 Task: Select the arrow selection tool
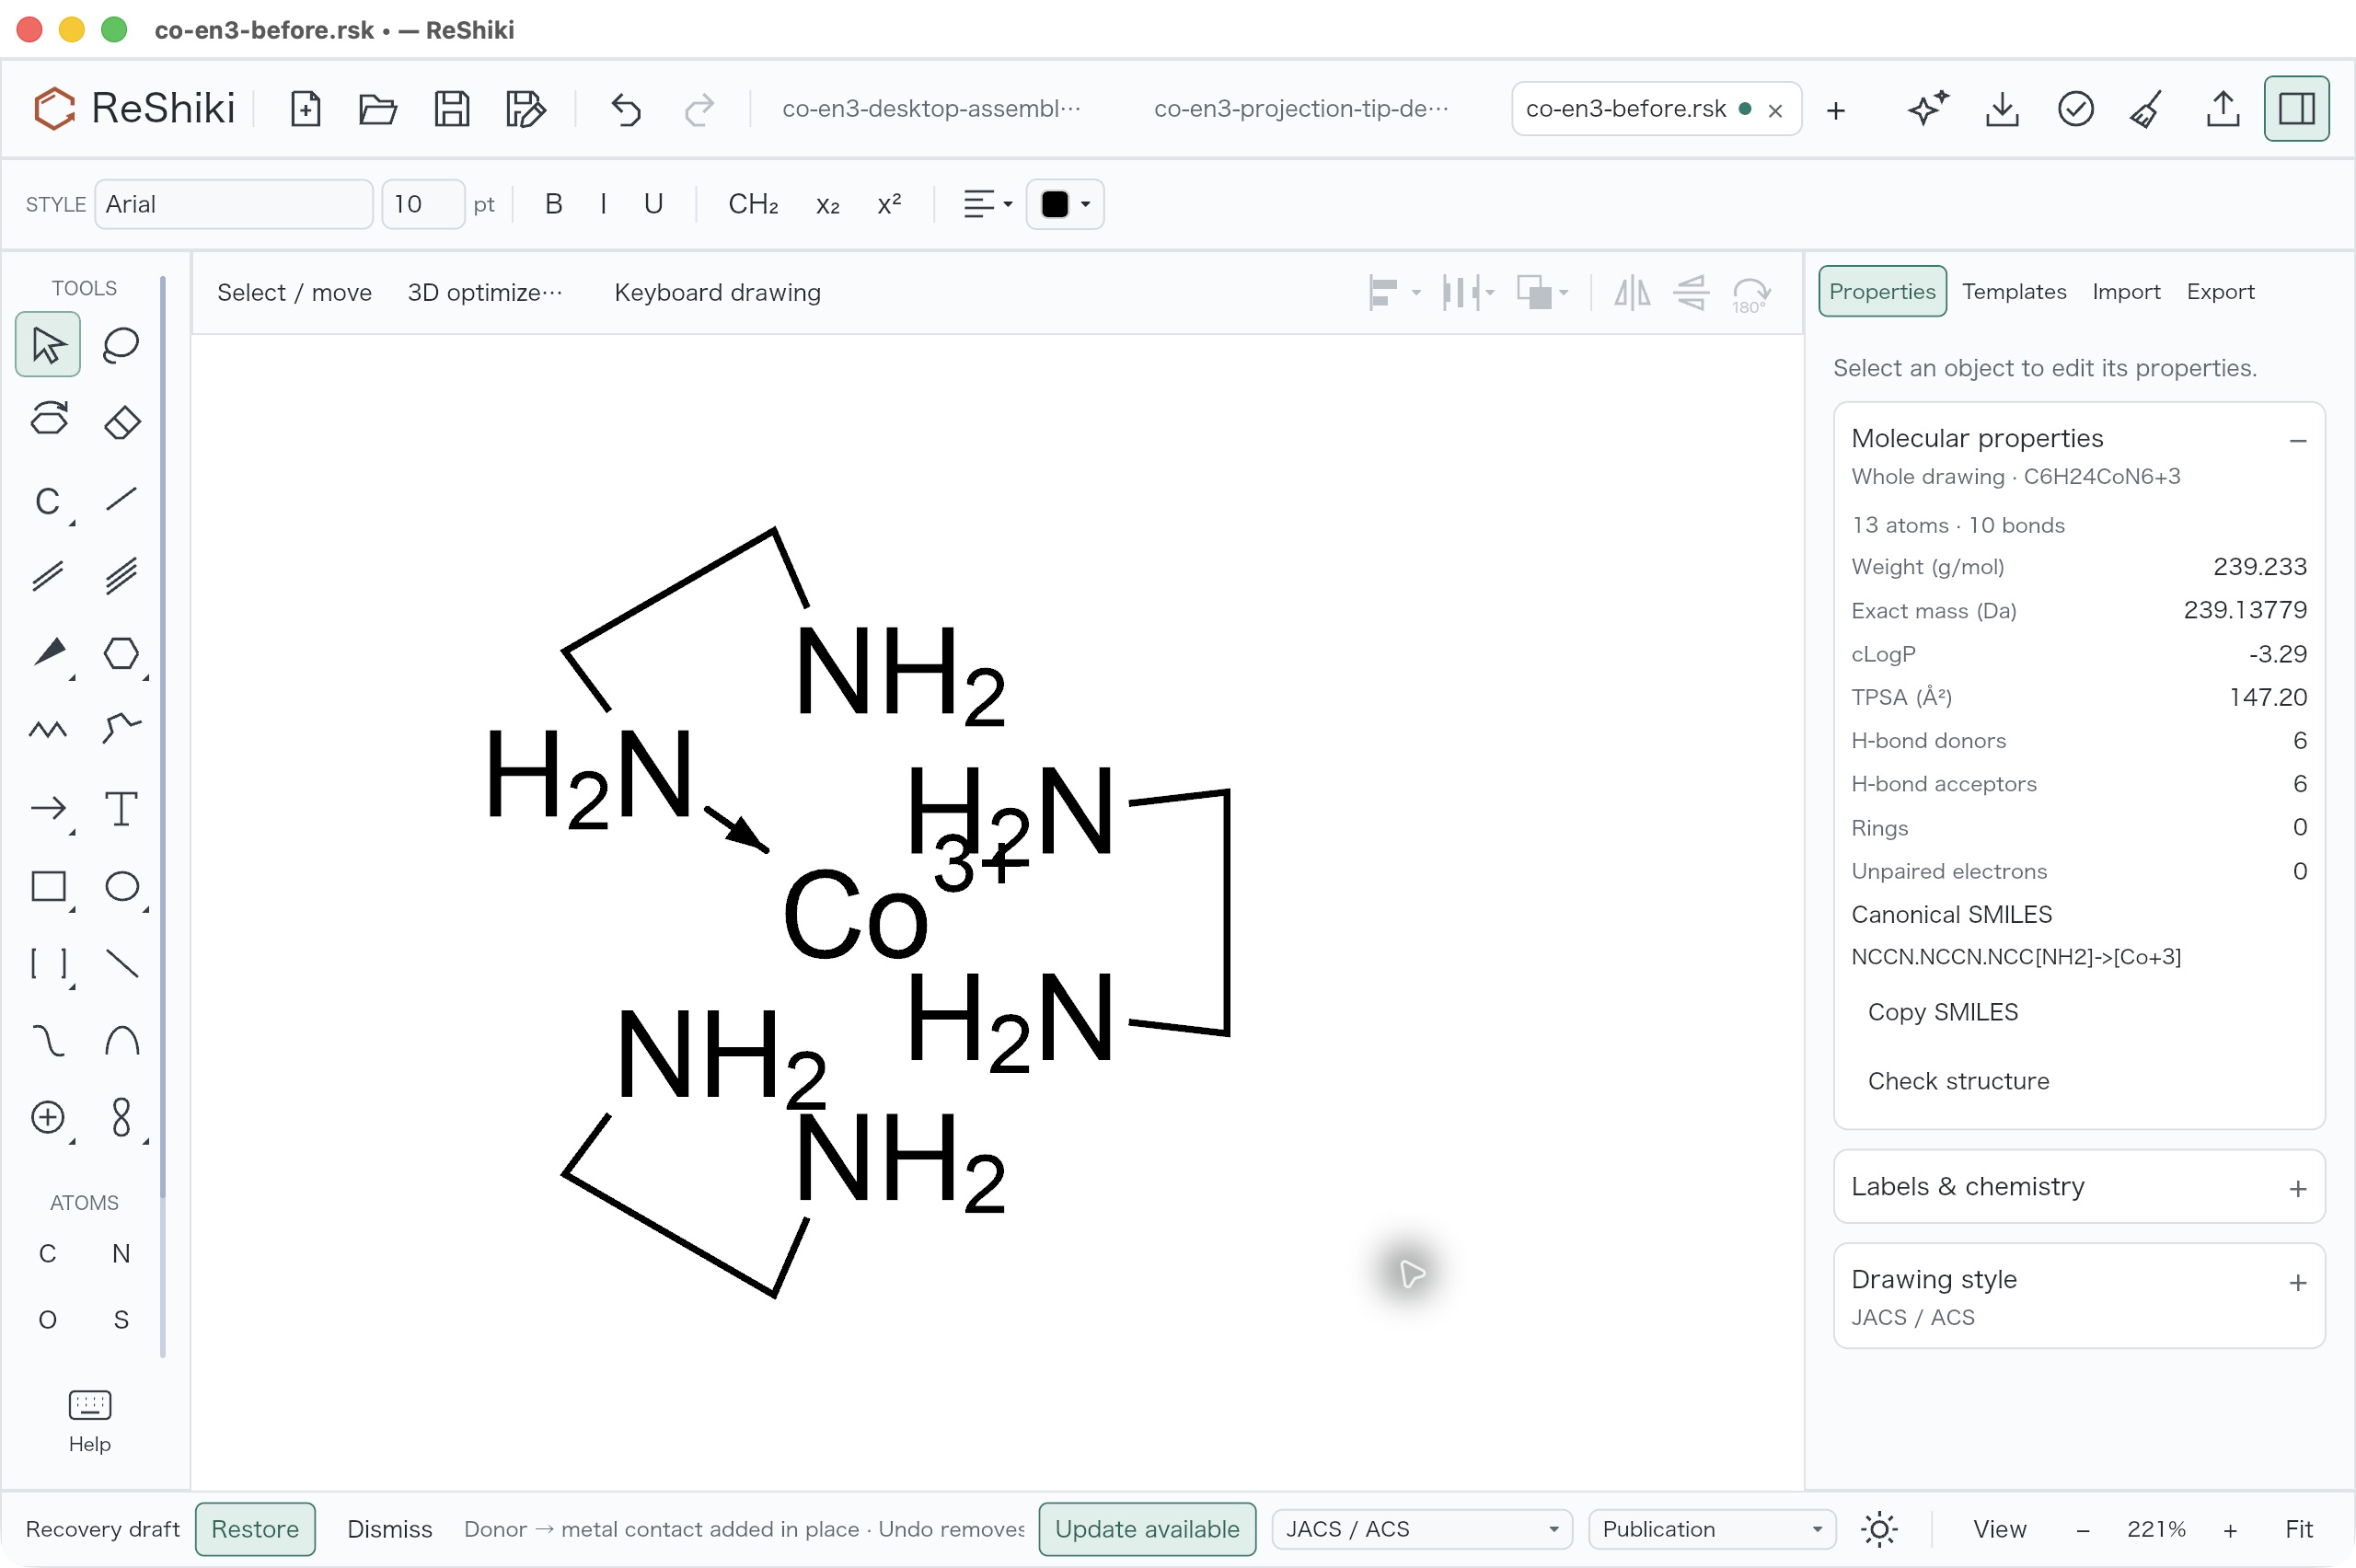48,345
